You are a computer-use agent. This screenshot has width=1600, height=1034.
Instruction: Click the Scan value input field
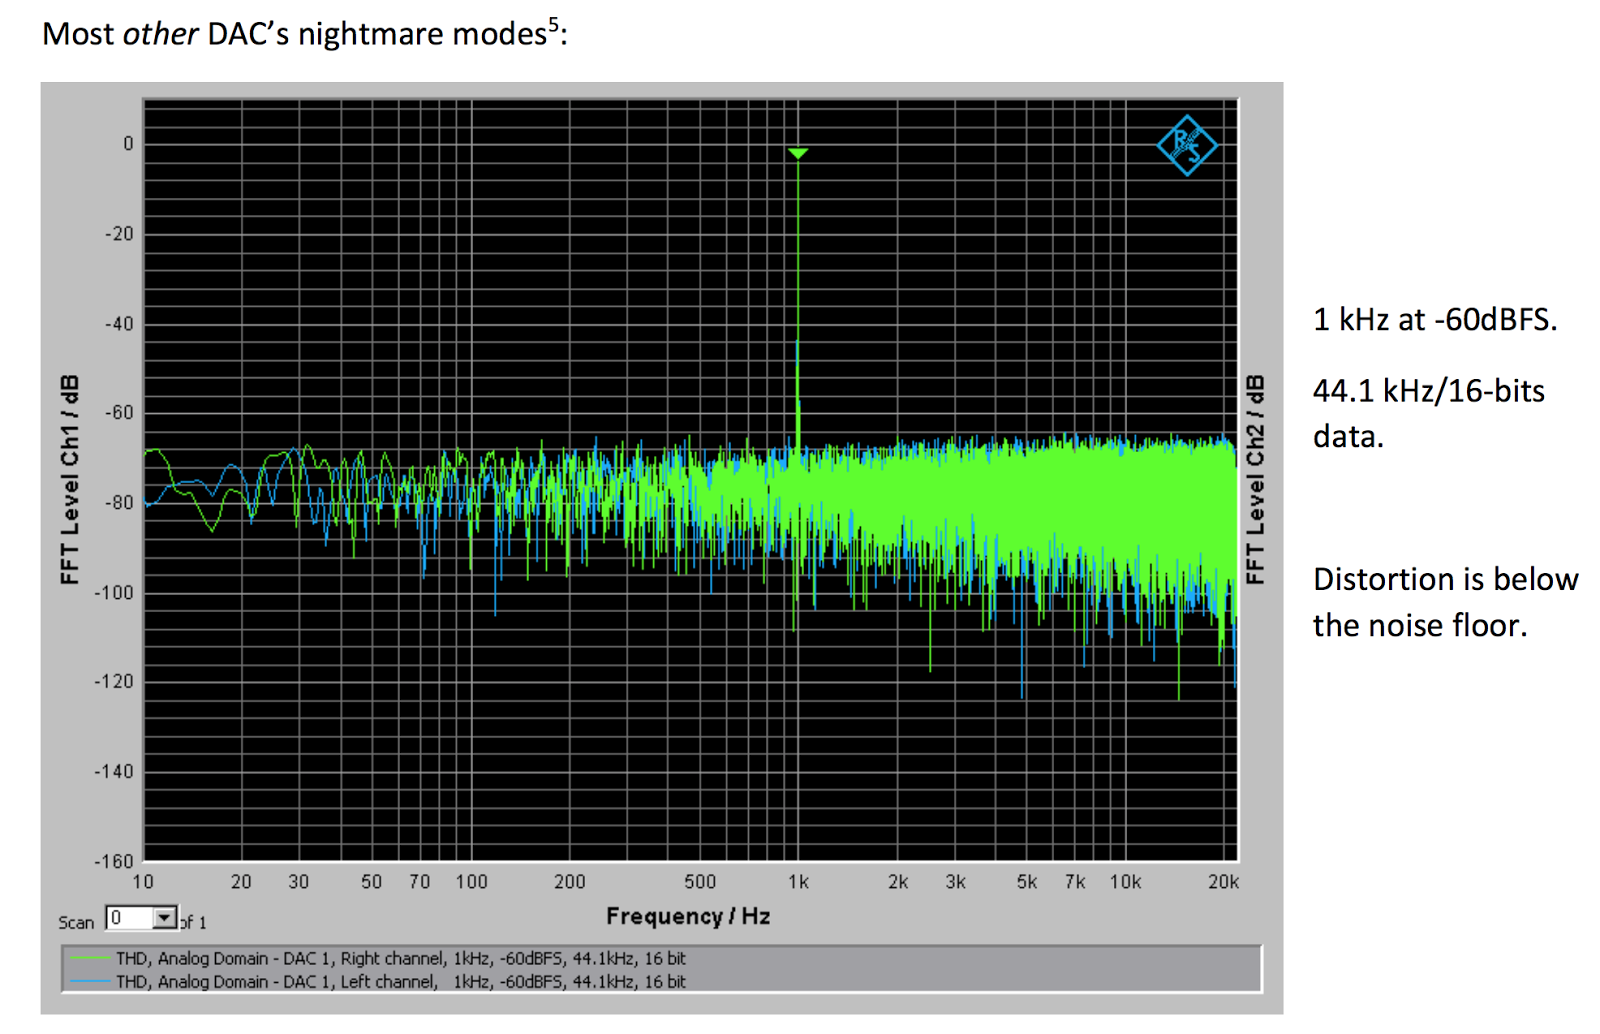[130, 917]
